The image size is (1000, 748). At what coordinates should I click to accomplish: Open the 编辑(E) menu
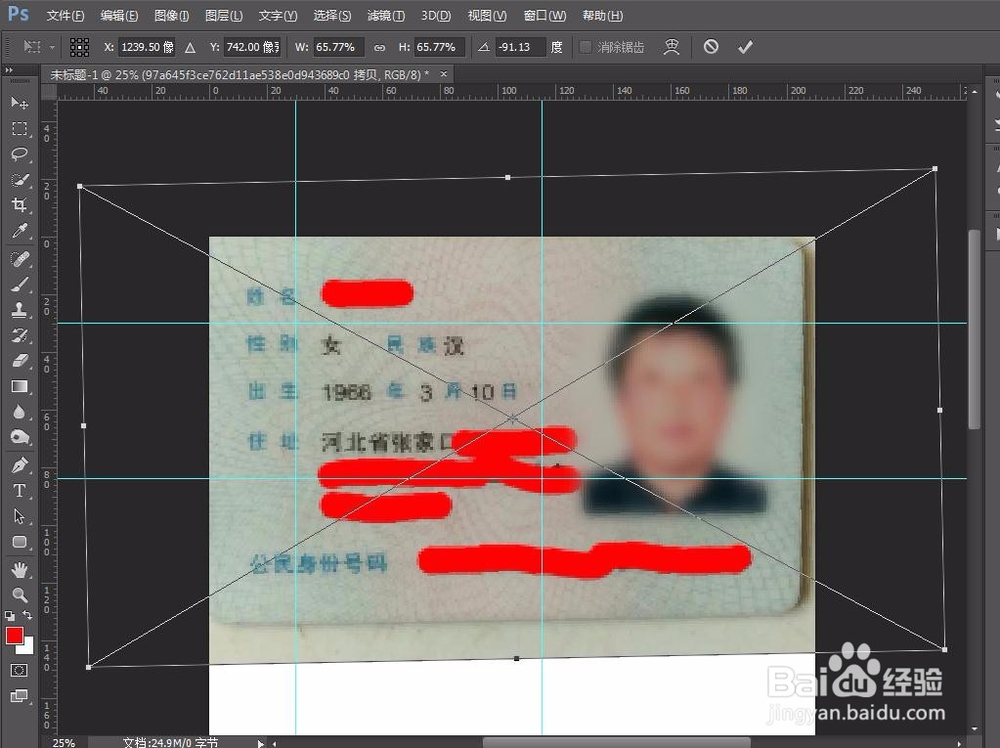pos(119,15)
